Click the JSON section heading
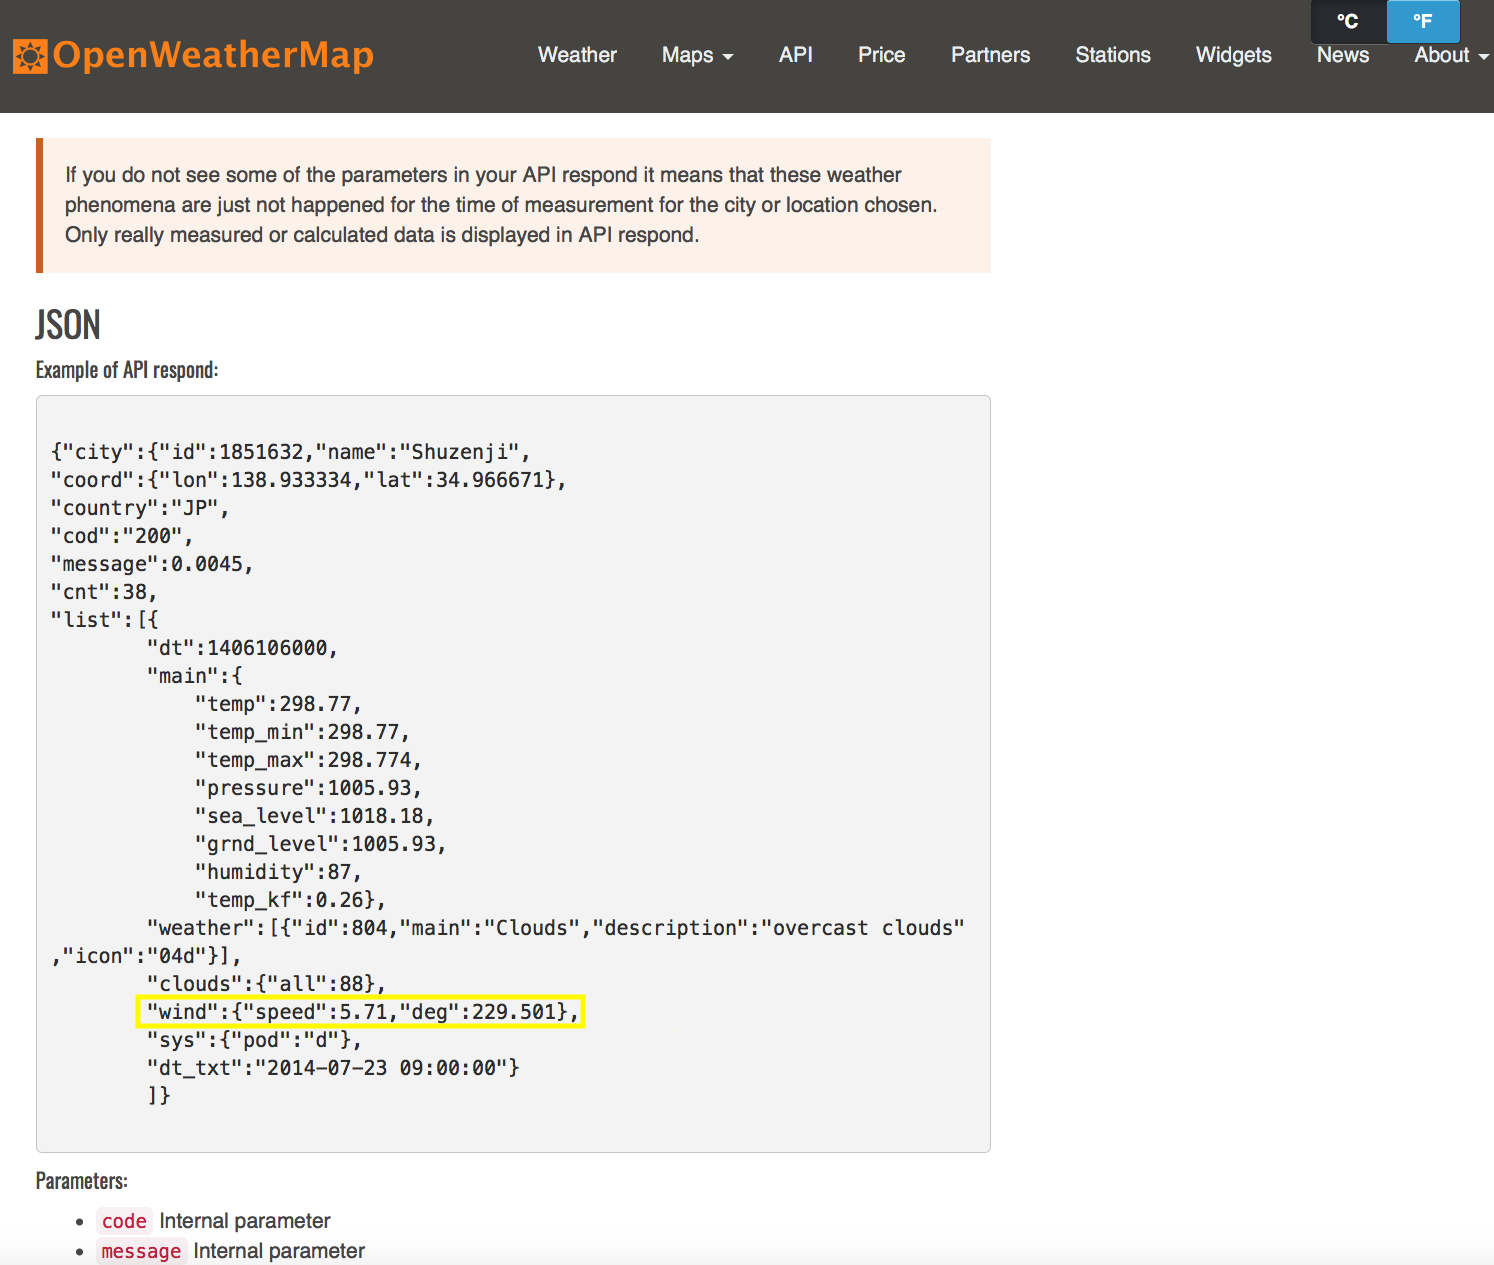The height and width of the screenshot is (1265, 1494). (x=68, y=325)
